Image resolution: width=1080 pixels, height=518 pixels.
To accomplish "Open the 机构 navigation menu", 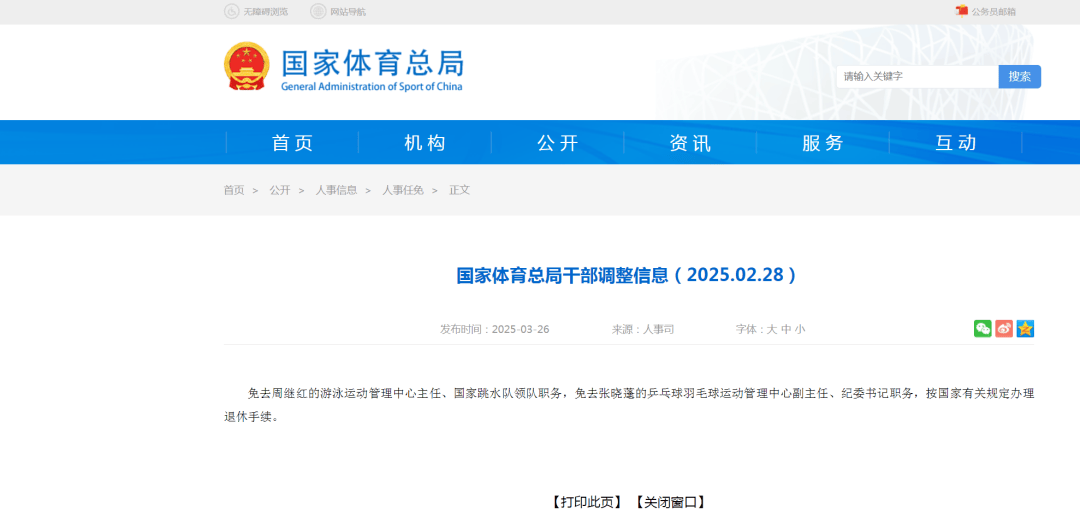I will tap(425, 143).
